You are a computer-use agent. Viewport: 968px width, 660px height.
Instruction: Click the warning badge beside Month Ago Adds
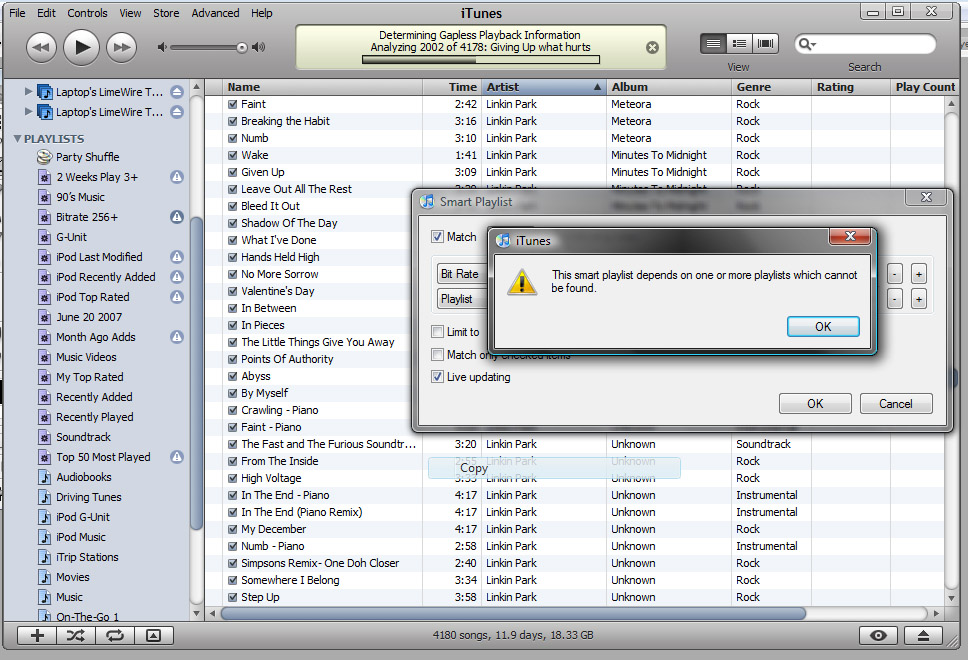(x=177, y=336)
